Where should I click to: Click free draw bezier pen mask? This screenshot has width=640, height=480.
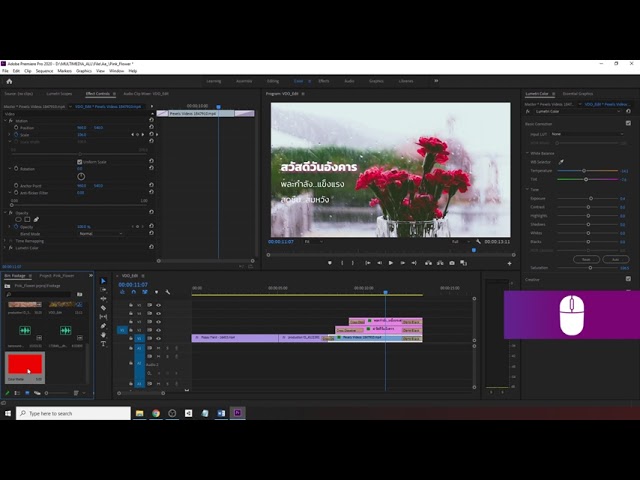(36, 220)
